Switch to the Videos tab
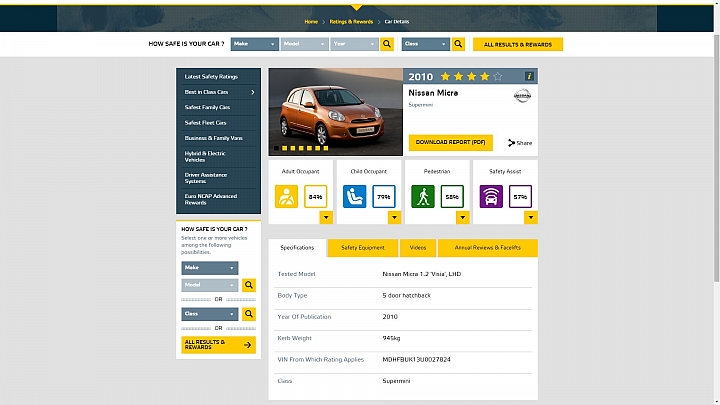Image resolution: width=720 pixels, height=405 pixels. tap(418, 248)
